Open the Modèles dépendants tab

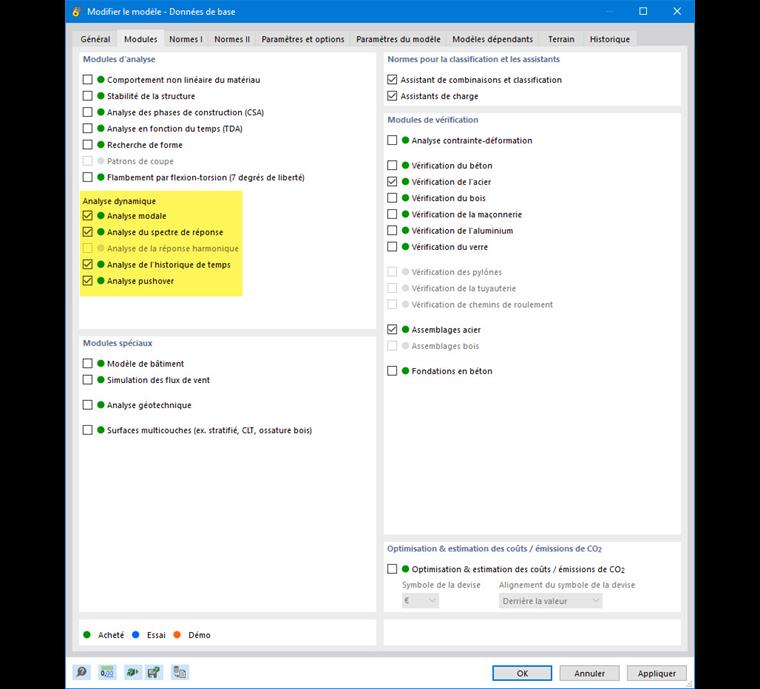(492, 39)
